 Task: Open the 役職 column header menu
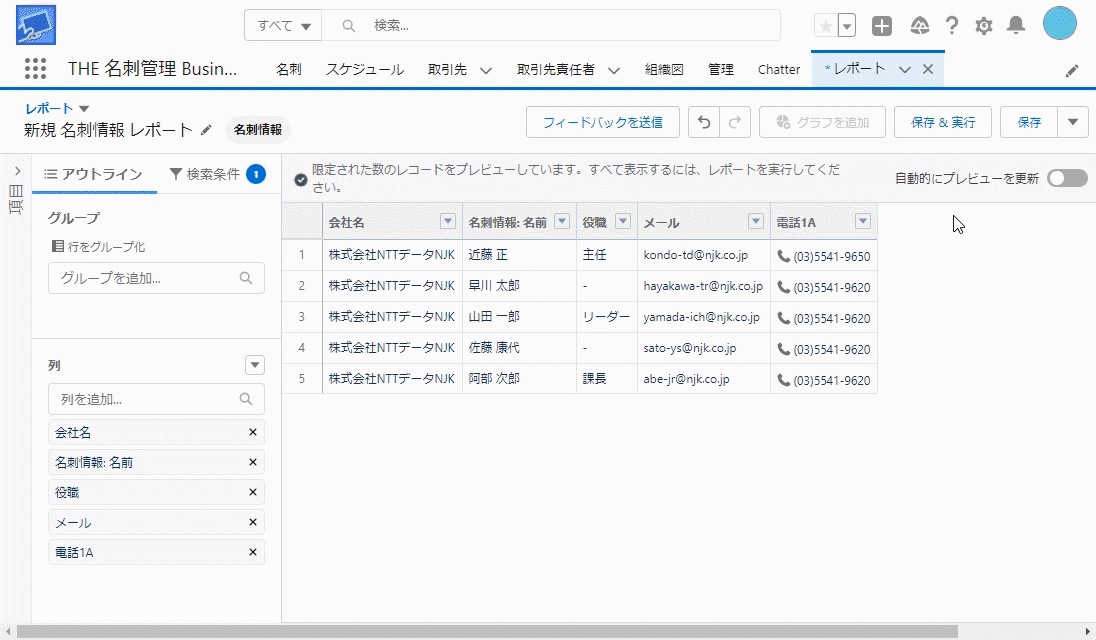623,221
